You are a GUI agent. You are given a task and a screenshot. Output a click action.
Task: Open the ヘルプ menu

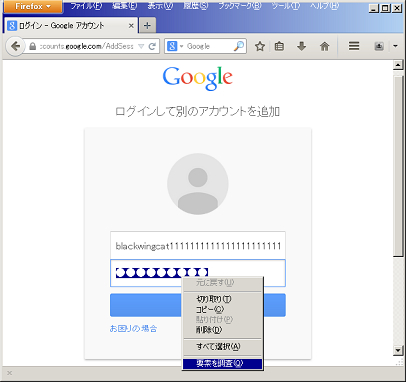tap(324, 6)
